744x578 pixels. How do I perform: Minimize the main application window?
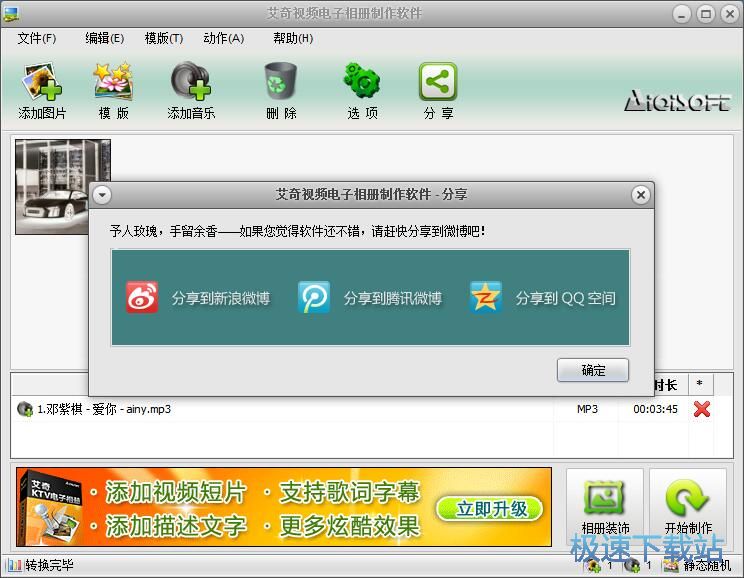[x=682, y=14]
